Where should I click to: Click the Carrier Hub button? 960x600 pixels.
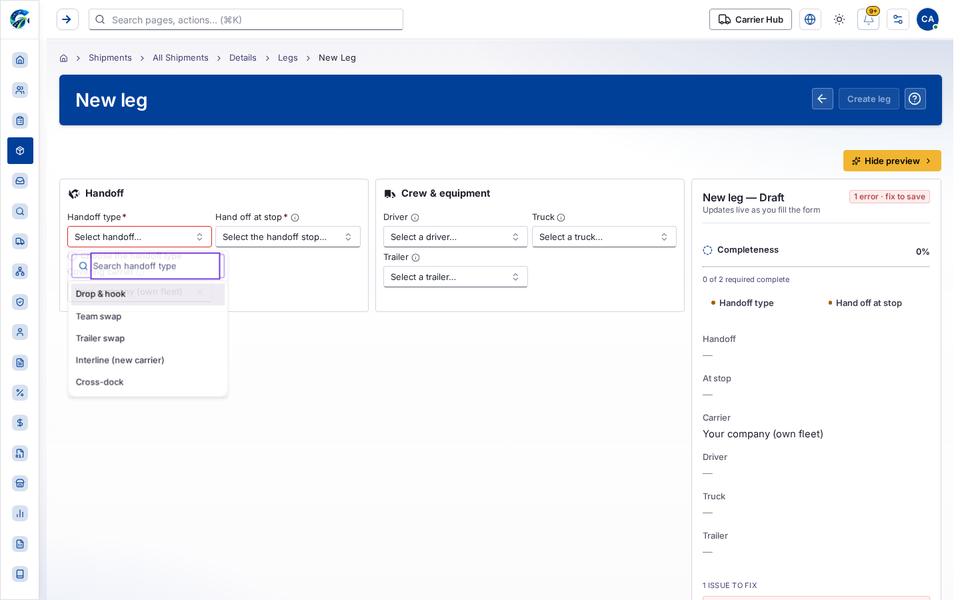[750, 20]
